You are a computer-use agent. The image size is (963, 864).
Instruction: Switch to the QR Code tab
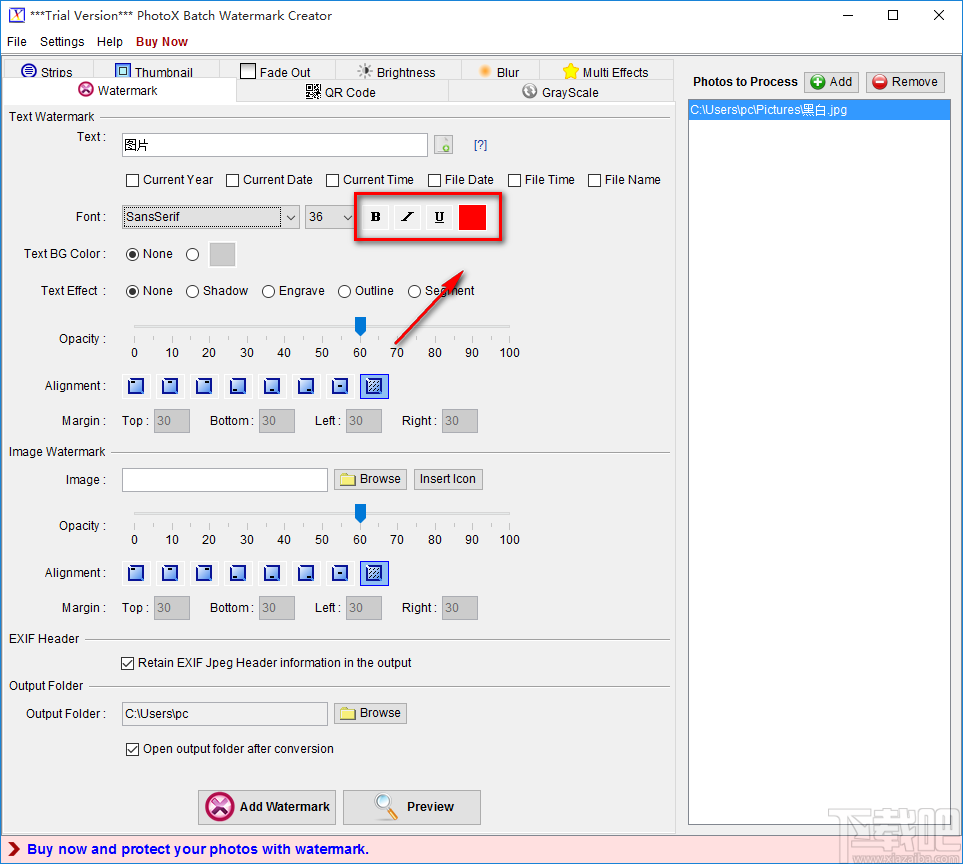click(x=341, y=92)
